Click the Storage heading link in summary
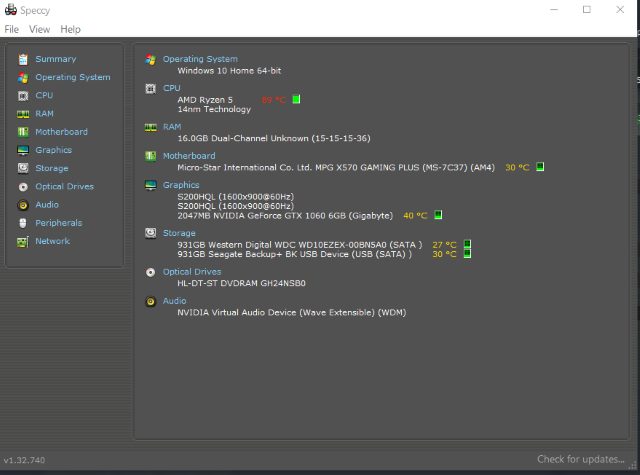This screenshot has height=475, width=640. 179,233
